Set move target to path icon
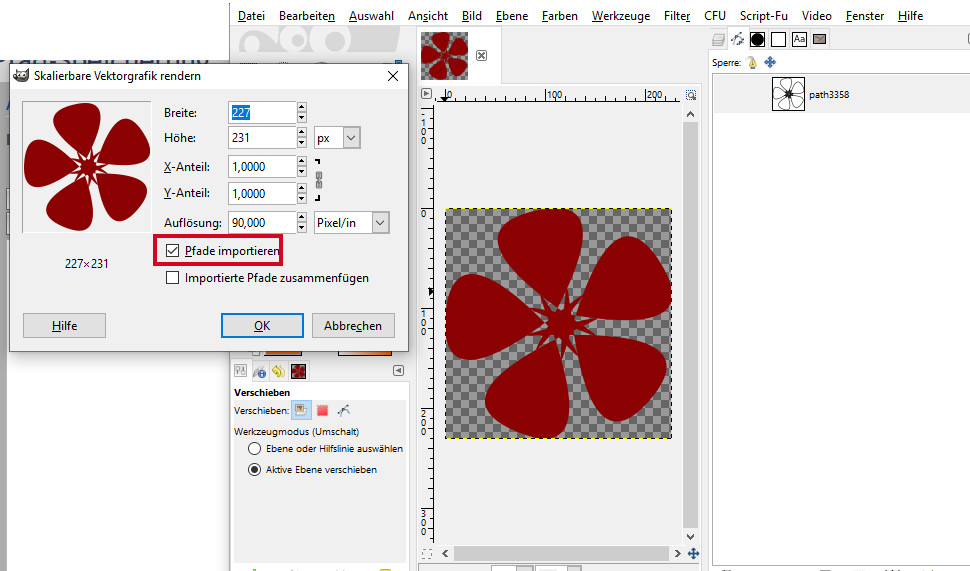This screenshot has height=571, width=970. click(x=343, y=410)
